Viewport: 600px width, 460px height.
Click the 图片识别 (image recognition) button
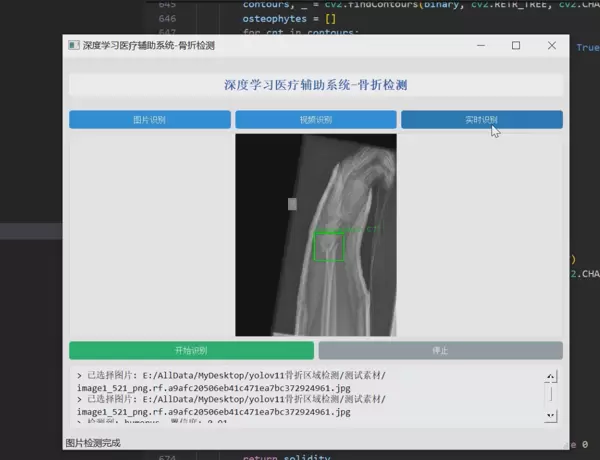pyautogui.click(x=150, y=120)
